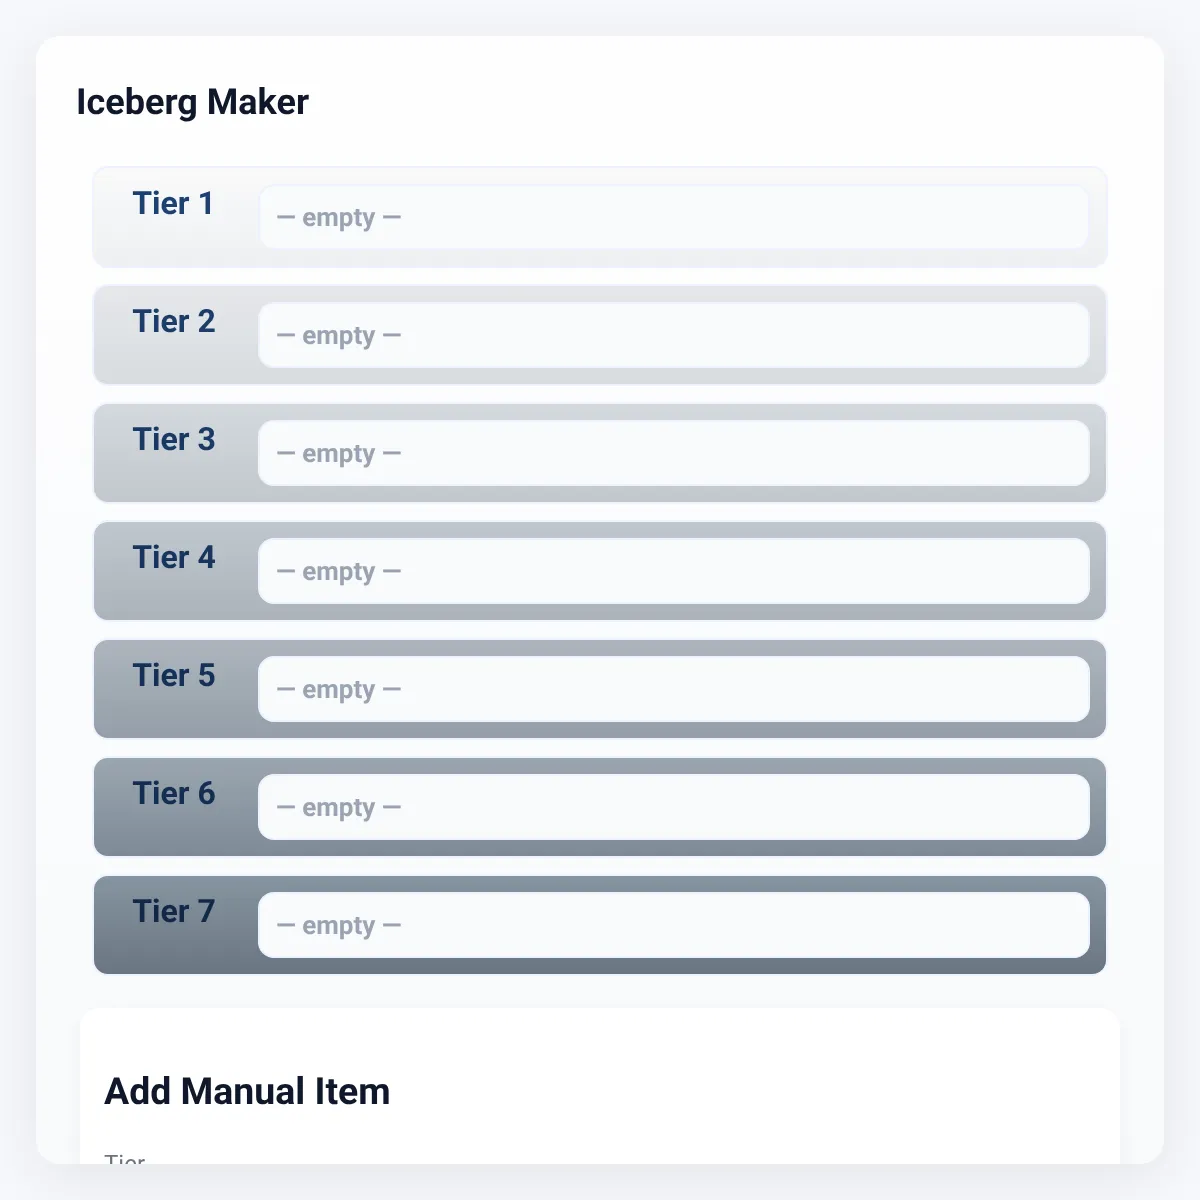Image resolution: width=1200 pixels, height=1200 pixels.
Task: Click the Add Manual Item heading
Action: point(247,1091)
